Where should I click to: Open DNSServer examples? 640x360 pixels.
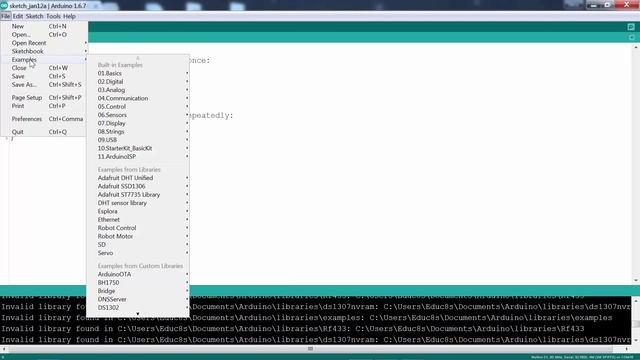click(138, 300)
